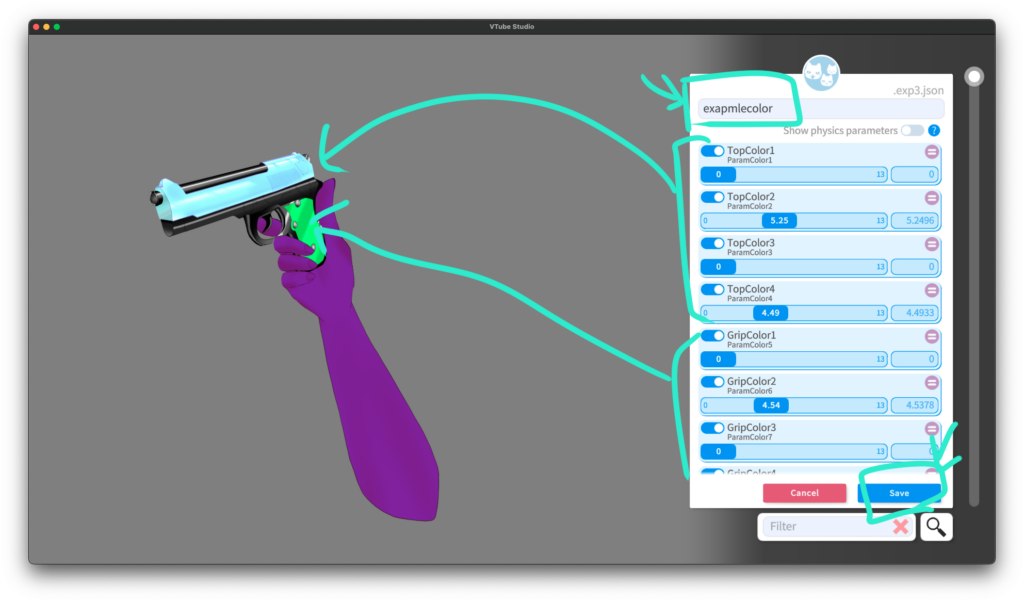Click the TopColor1 purple options icon
The width and height of the screenshot is (1024, 602).
point(931,152)
